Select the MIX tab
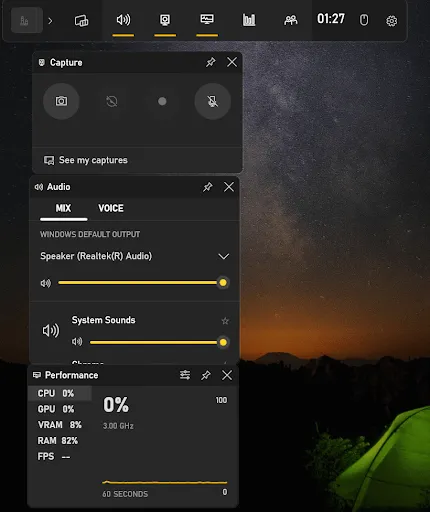The height and width of the screenshot is (512, 430). pyautogui.click(x=63, y=208)
